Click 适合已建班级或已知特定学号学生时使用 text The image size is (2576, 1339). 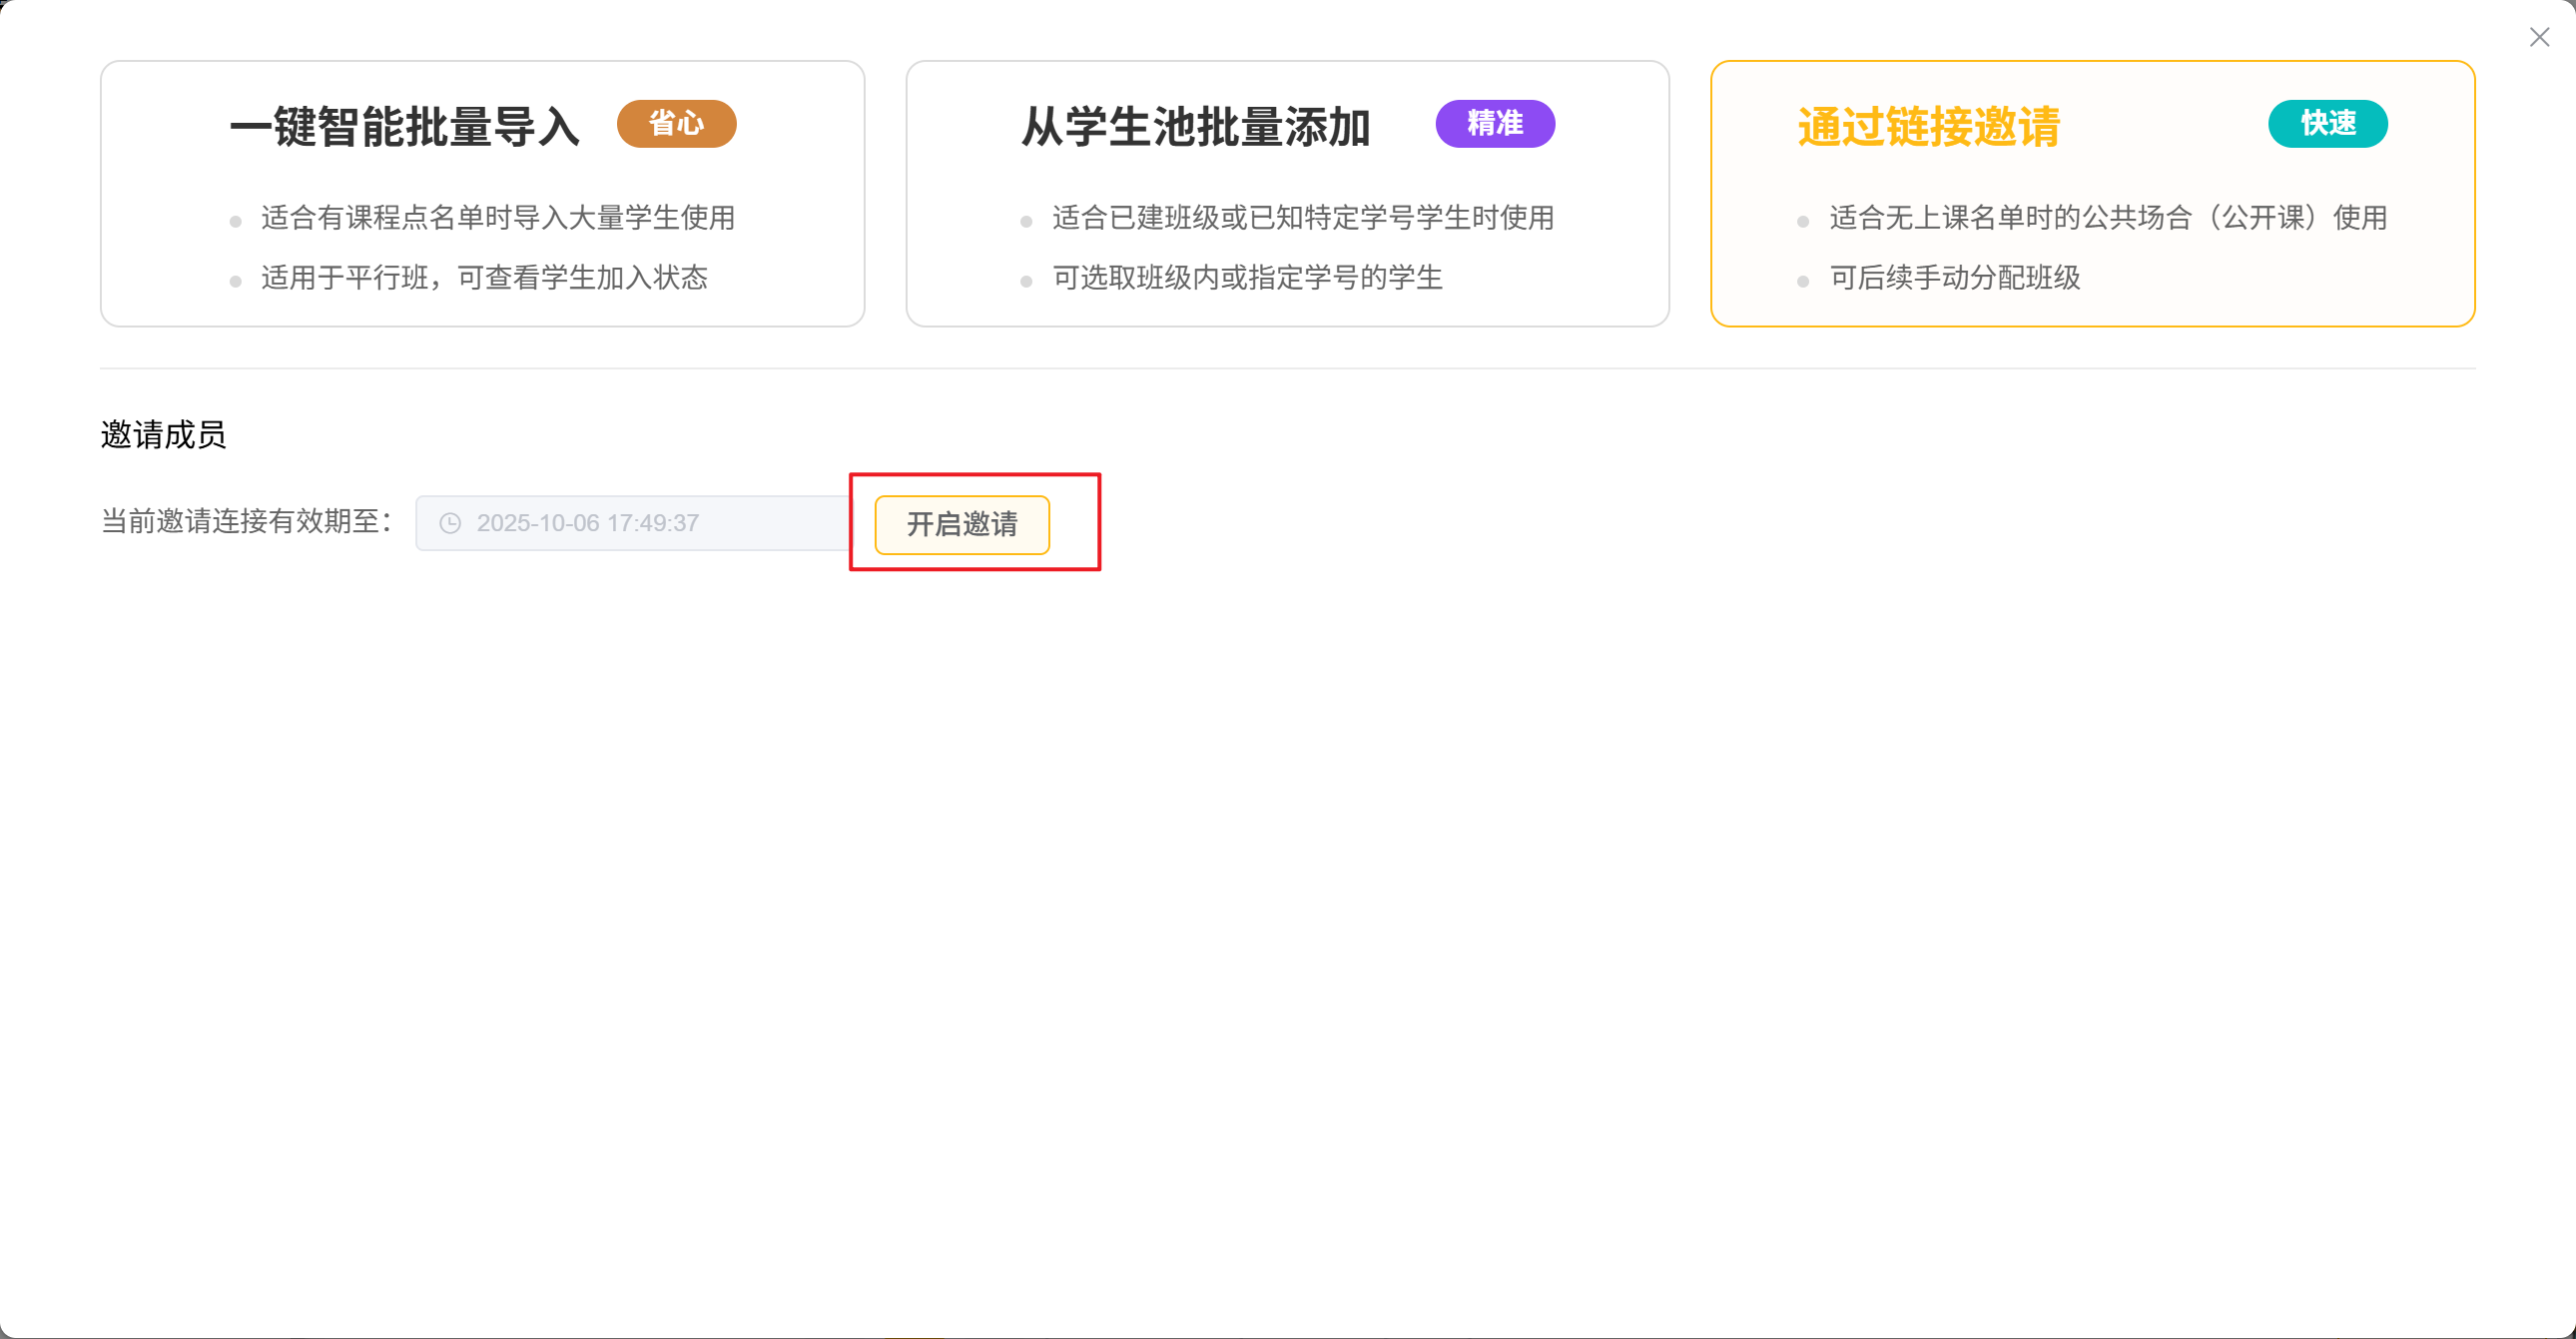tap(1302, 217)
